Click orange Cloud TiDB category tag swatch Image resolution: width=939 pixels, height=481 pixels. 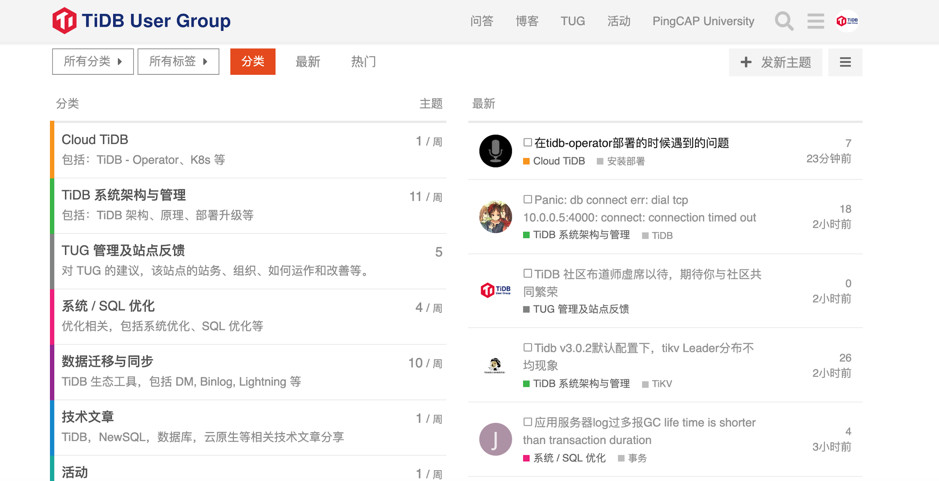click(527, 161)
